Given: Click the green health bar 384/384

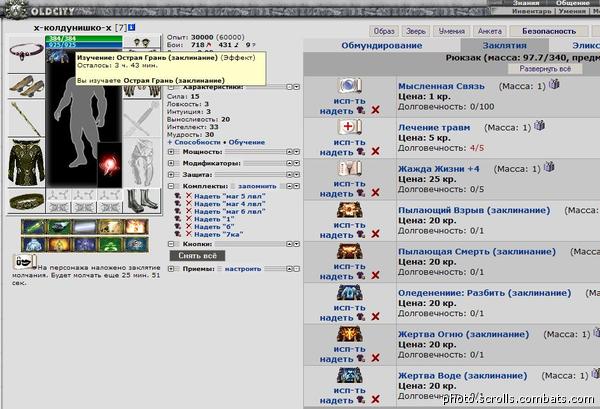Looking at the screenshot, I should (84, 39).
